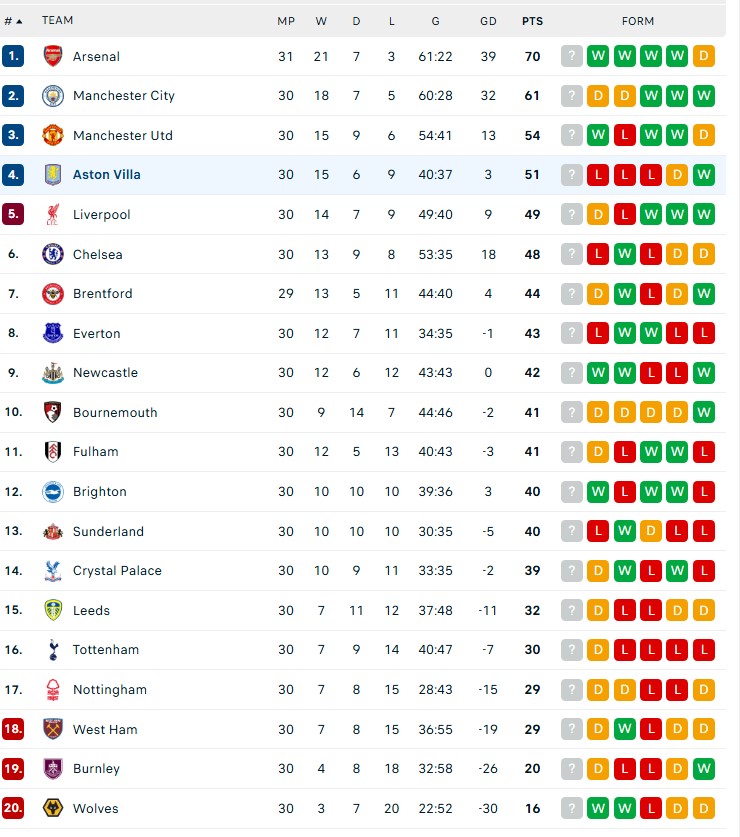Click the sort arrow on the # column
Viewport: 740px width, 837px height.
click(x=31, y=20)
